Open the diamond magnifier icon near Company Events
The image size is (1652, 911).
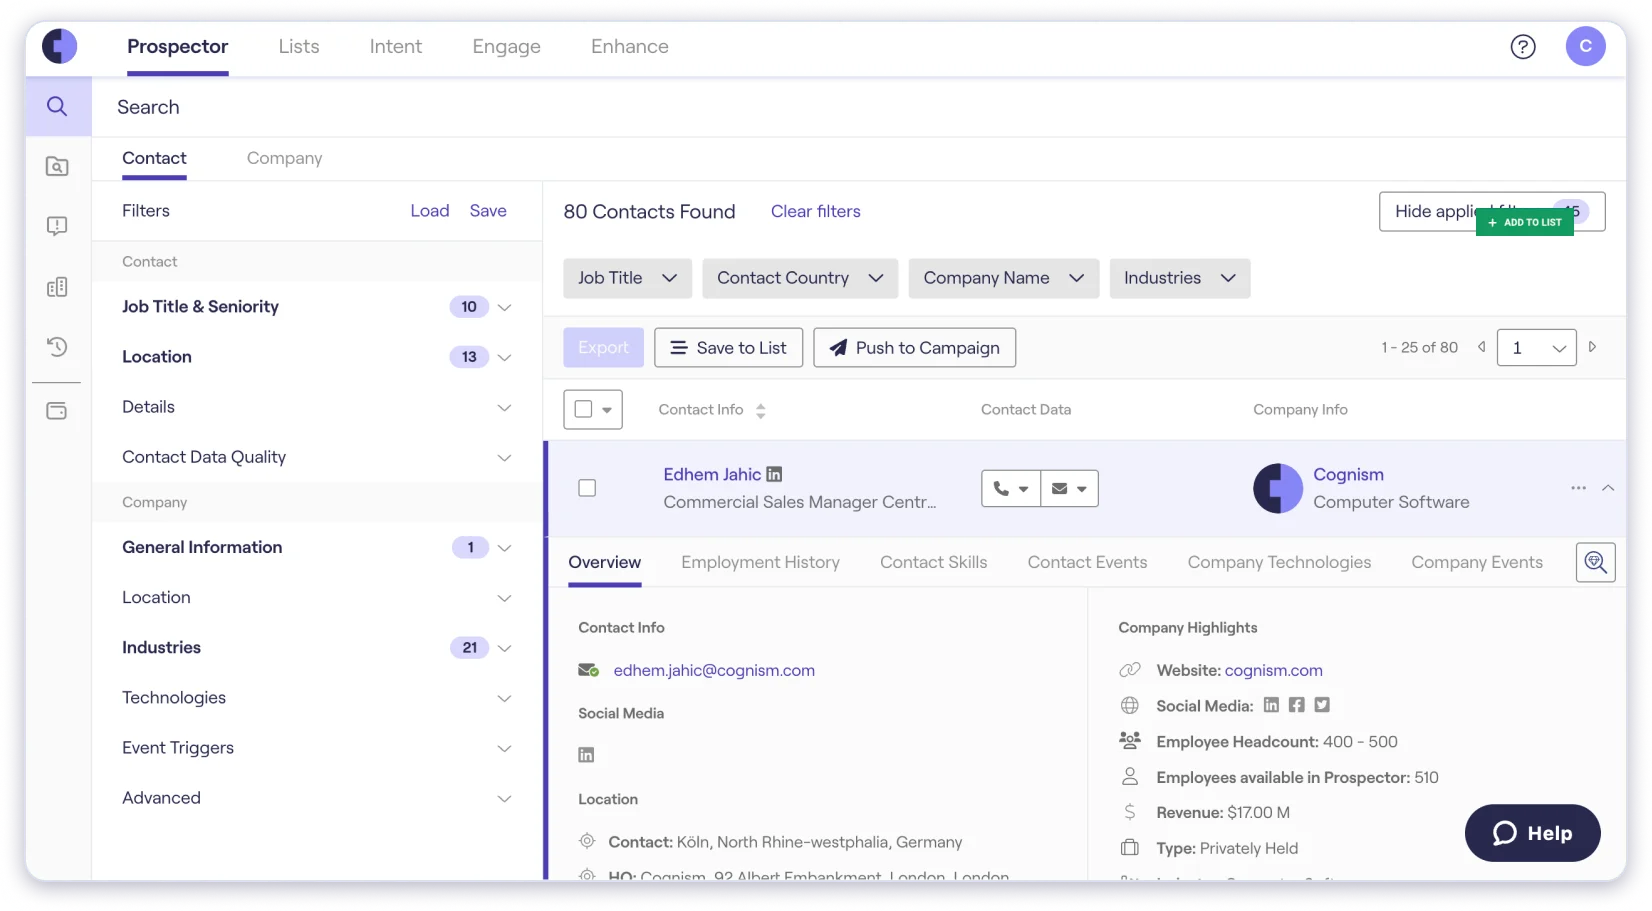pyautogui.click(x=1595, y=562)
